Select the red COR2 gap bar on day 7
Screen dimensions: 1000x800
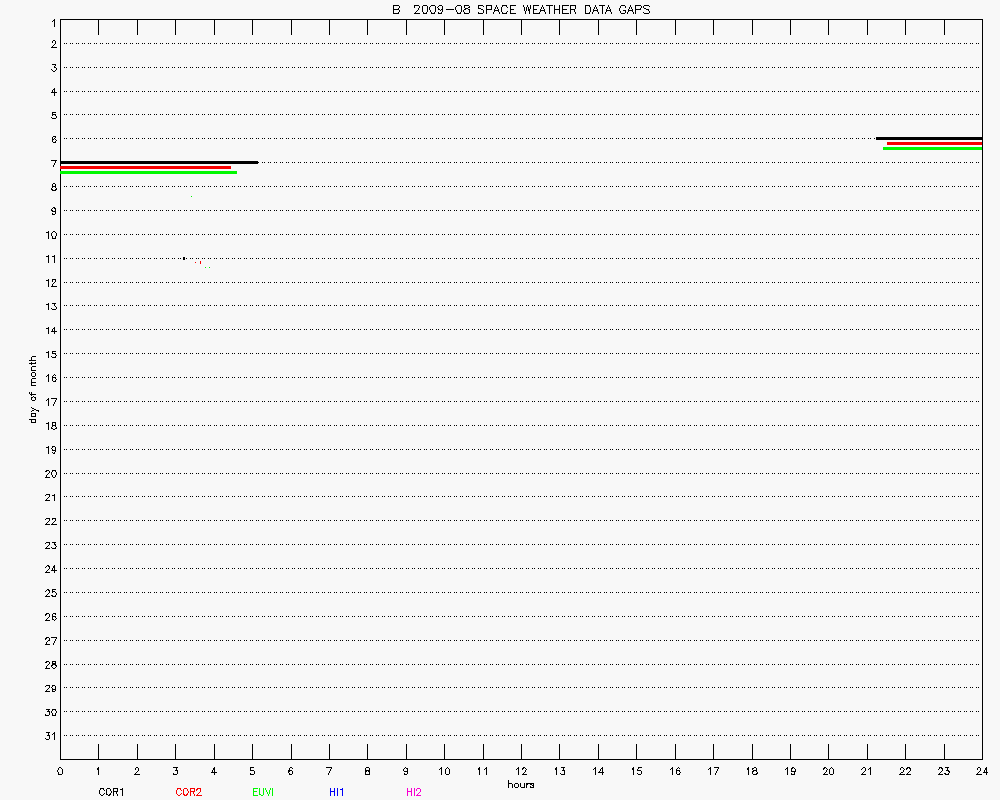(146, 167)
